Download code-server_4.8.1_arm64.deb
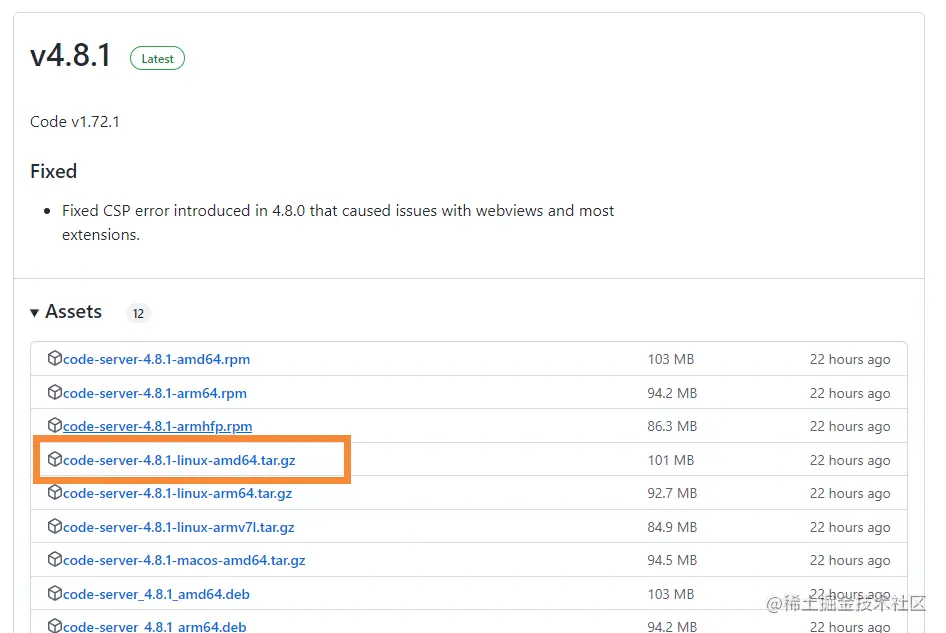Image resolution: width=946 pixels, height=633 pixels. [x=154, y=626]
